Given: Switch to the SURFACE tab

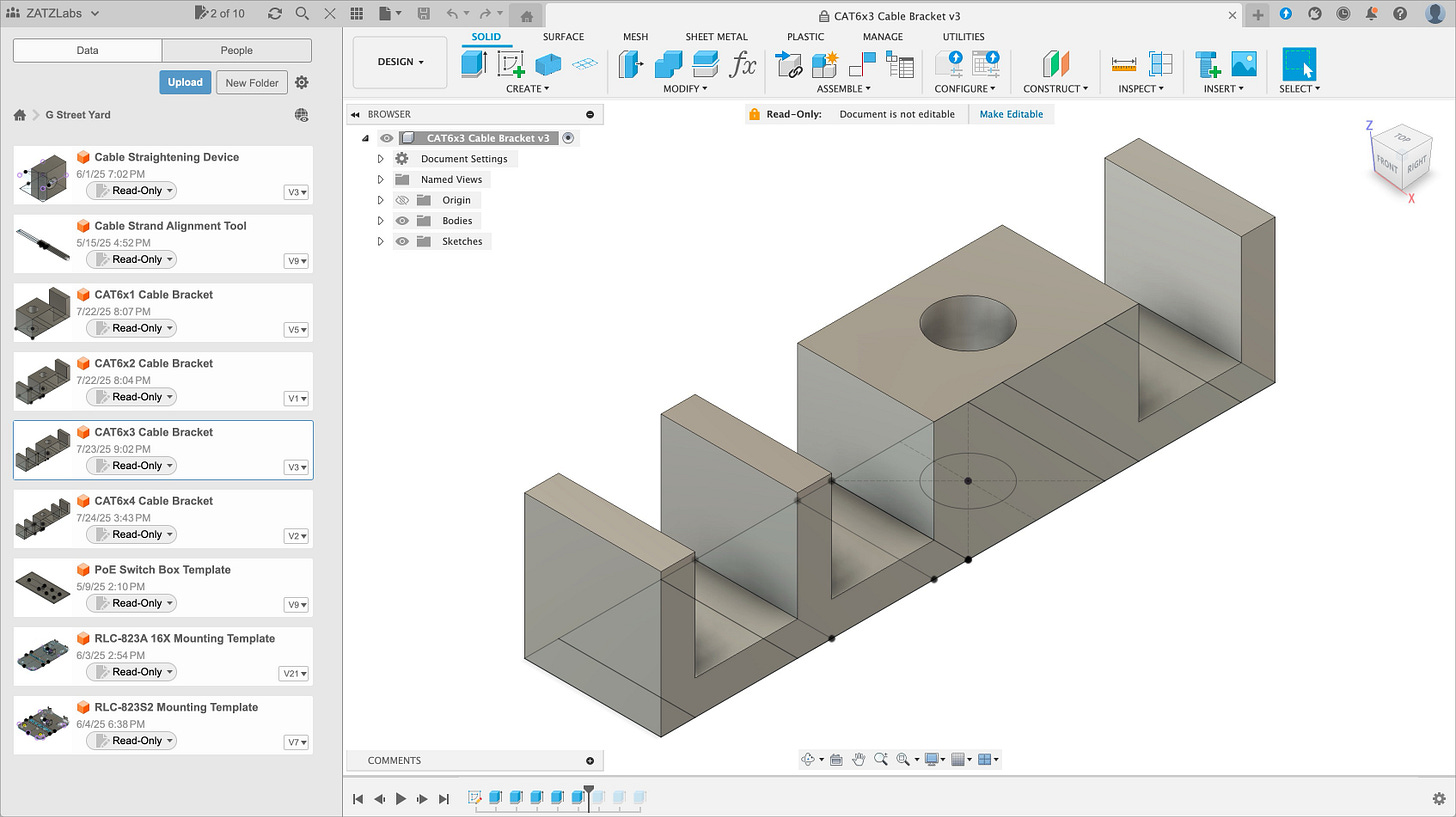Looking at the screenshot, I should tap(563, 37).
